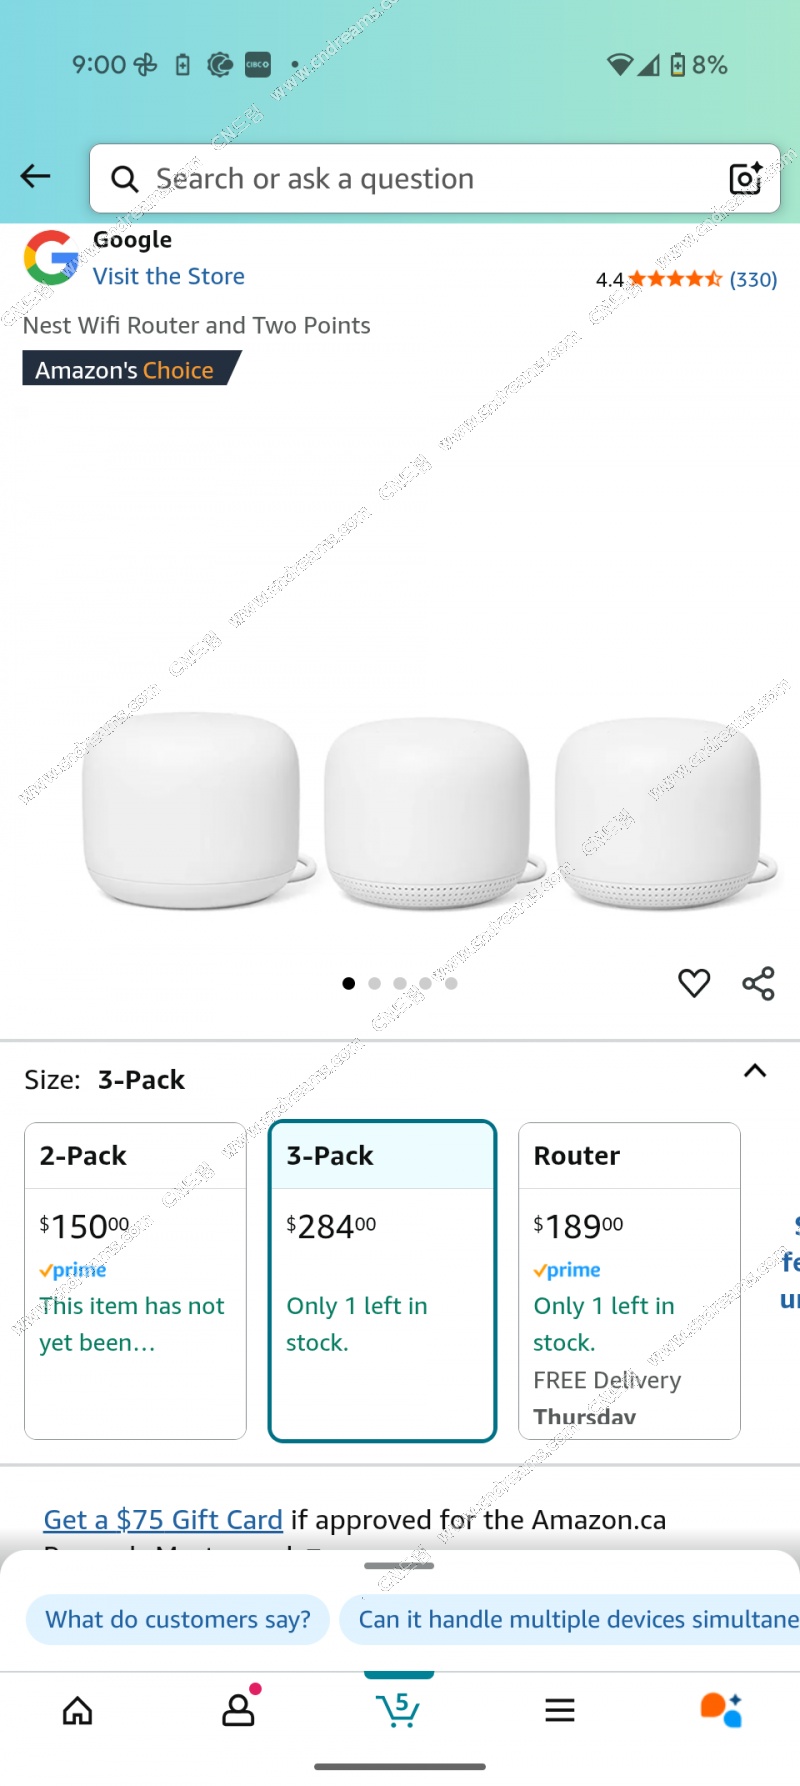800x1786 pixels.
Task: Open the camera lens search icon
Action: tap(746, 178)
